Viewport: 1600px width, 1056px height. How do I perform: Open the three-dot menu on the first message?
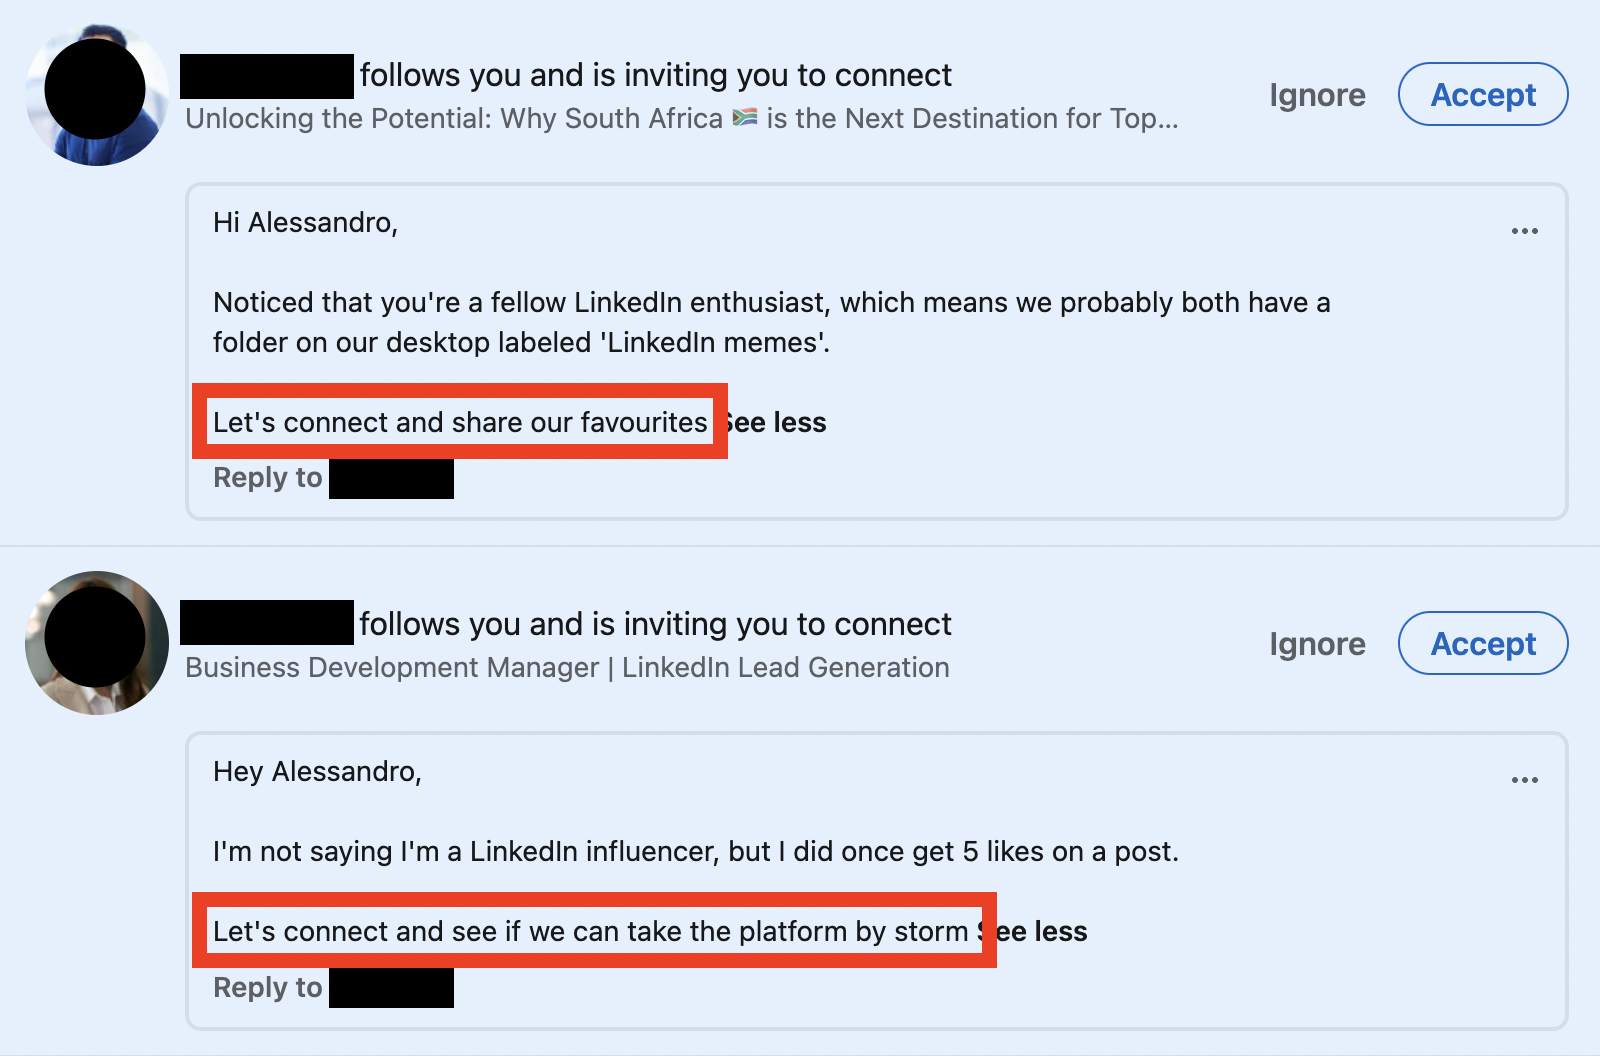coord(1524,231)
